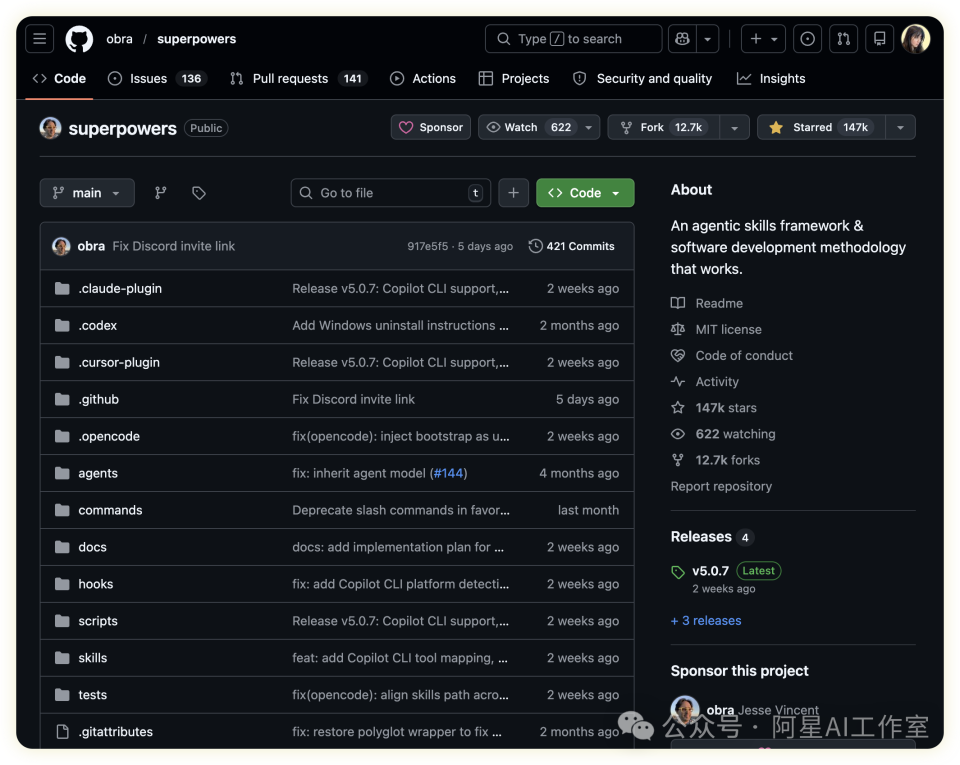The image size is (960, 765).
Task: Toggle the Watch button
Action: (x=528, y=127)
